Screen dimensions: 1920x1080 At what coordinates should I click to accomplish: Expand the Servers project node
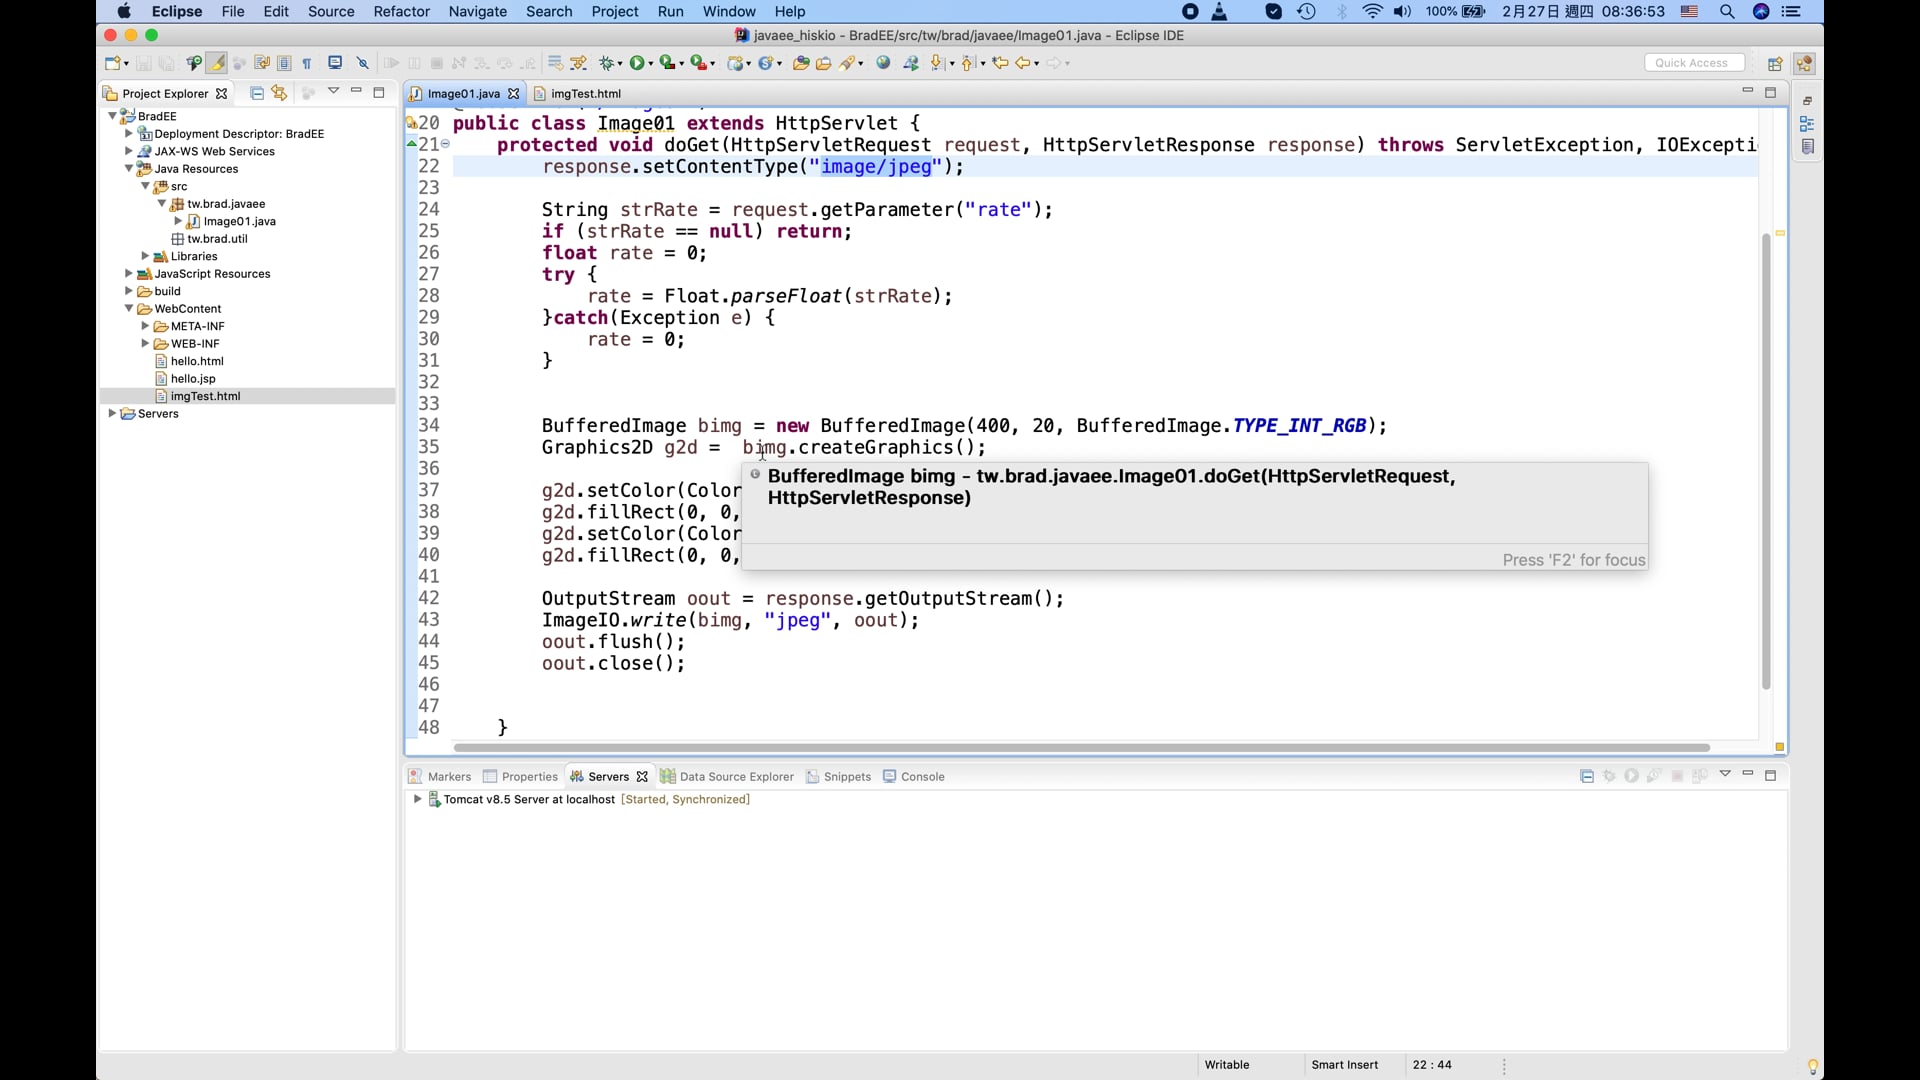112,414
